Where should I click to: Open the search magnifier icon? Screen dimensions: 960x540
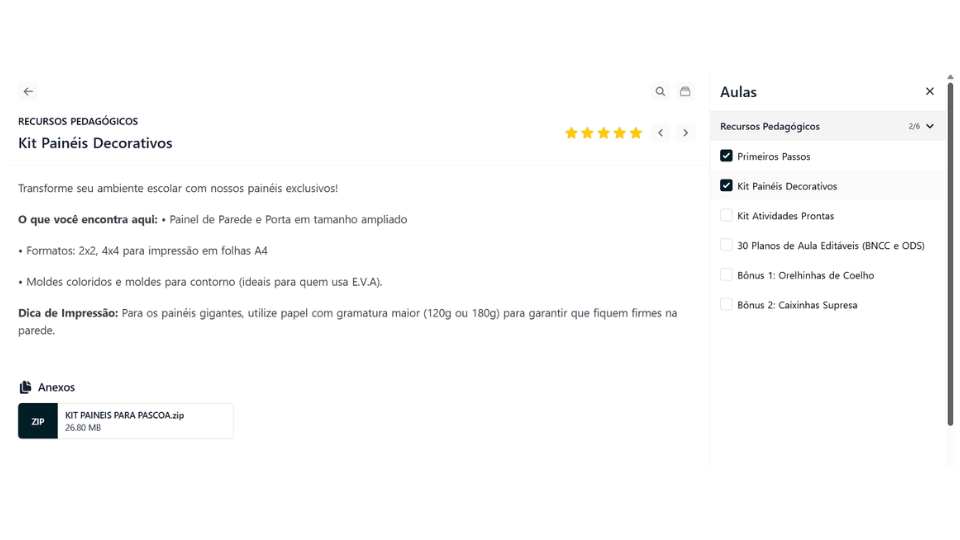pyautogui.click(x=660, y=91)
